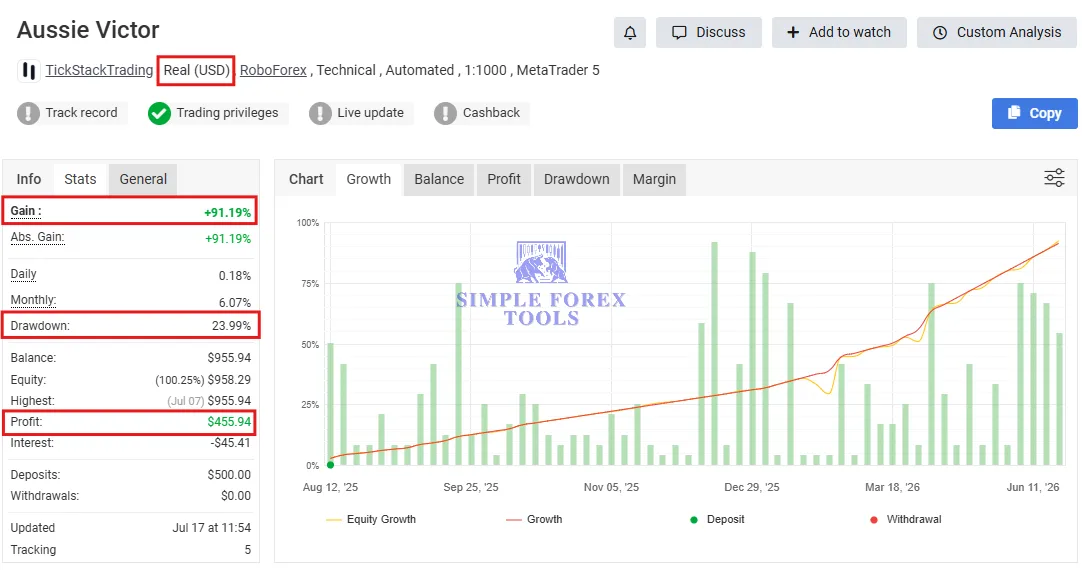Image resolution: width=1082 pixels, height=570 pixels.
Task: Click the Tracking count row
Action: point(130,550)
